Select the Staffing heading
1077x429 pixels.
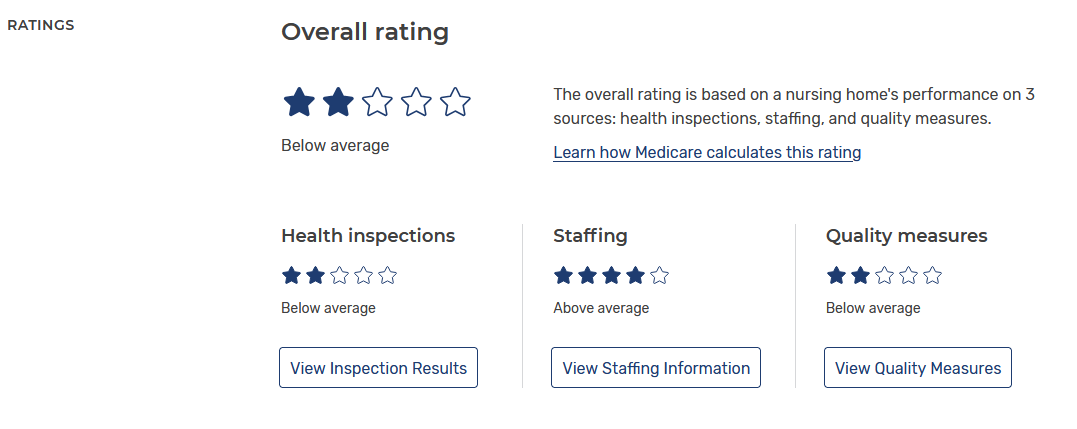point(590,236)
